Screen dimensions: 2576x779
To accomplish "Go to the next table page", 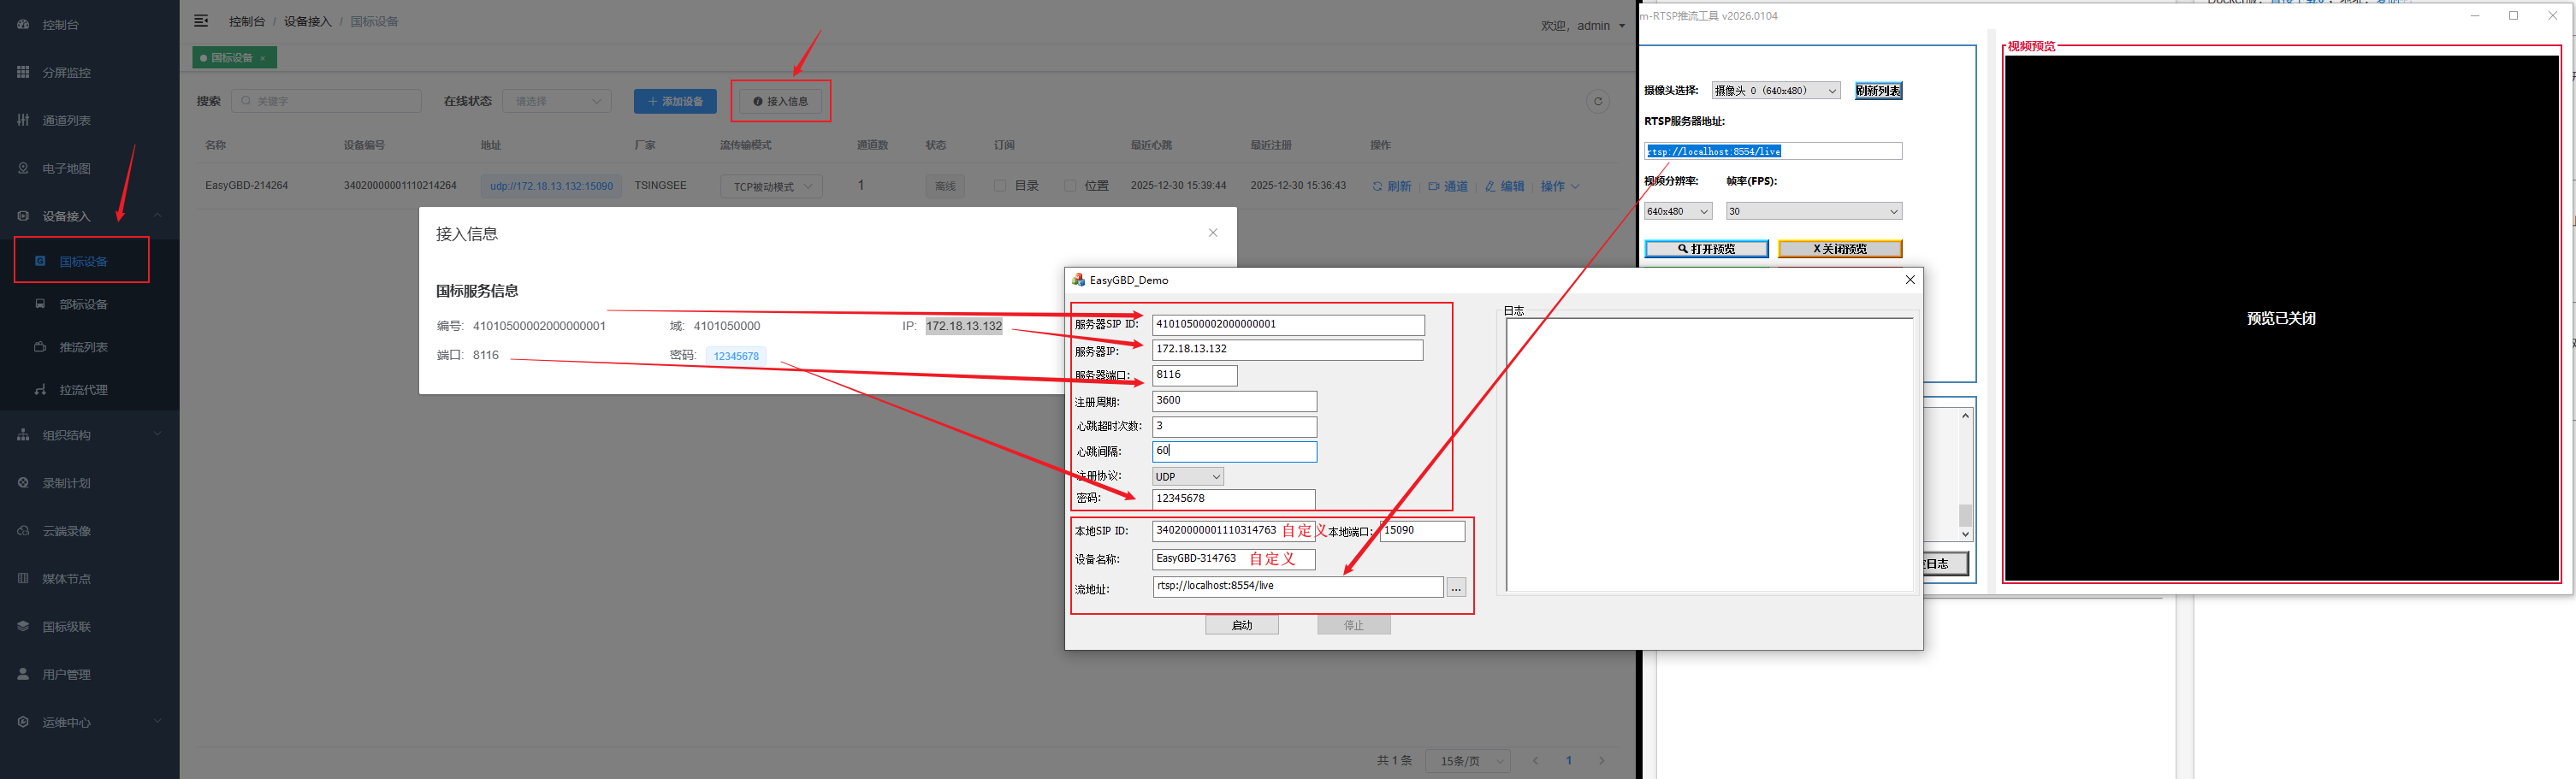I will pyautogui.click(x=1602, y=761).
